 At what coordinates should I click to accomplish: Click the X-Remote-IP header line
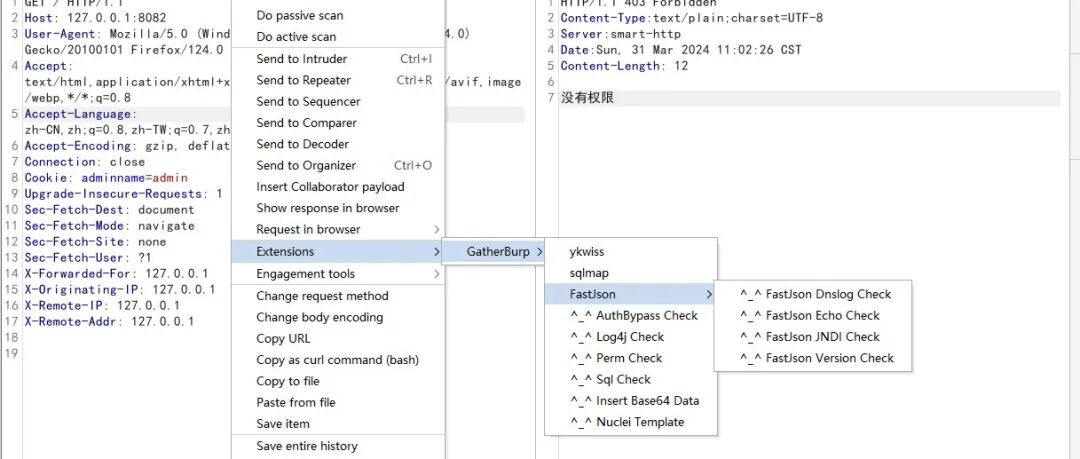(102, 305)
